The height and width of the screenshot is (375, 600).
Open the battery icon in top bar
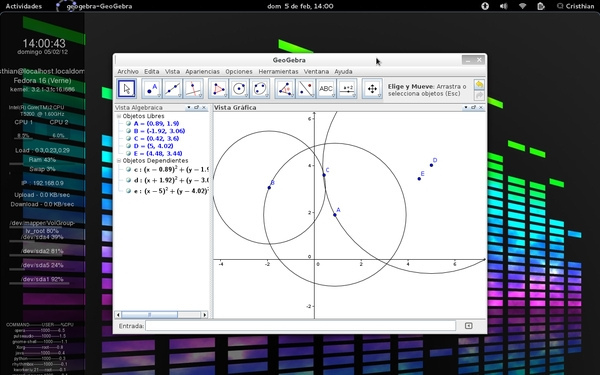(541, 6)
